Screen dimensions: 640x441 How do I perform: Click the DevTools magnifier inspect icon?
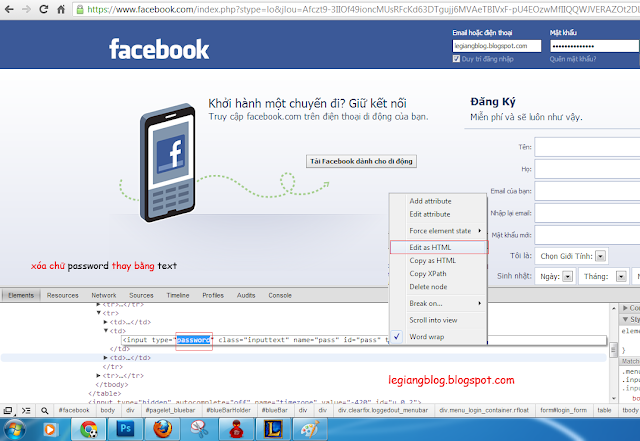coord(44,410)
